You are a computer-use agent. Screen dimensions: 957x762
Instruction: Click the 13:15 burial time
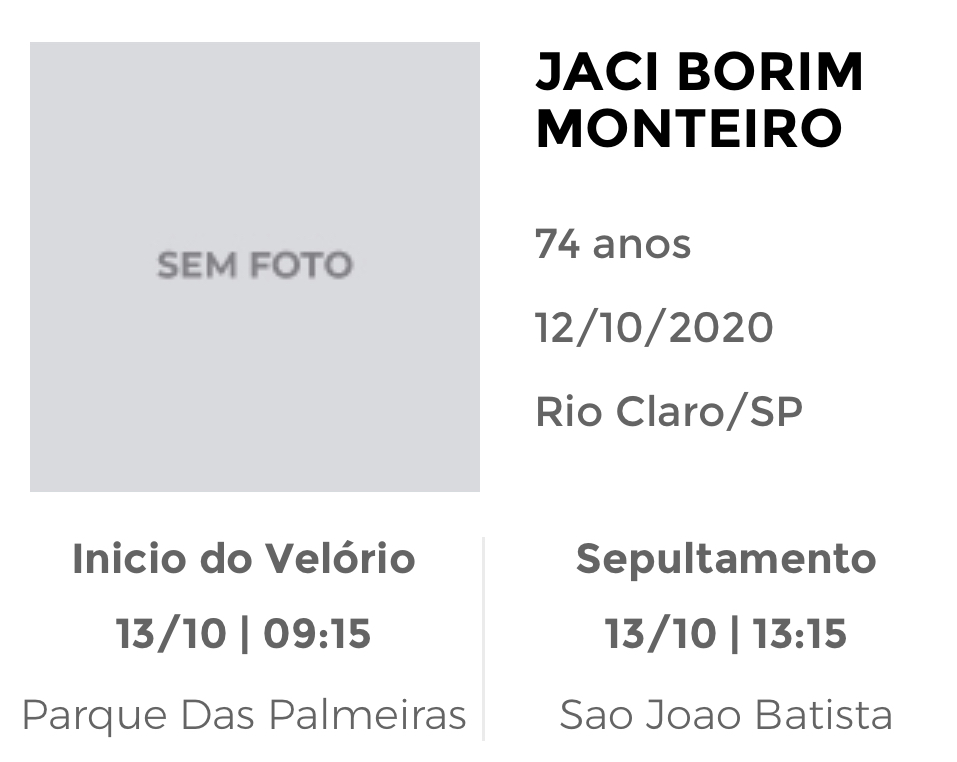click(800, 633)
